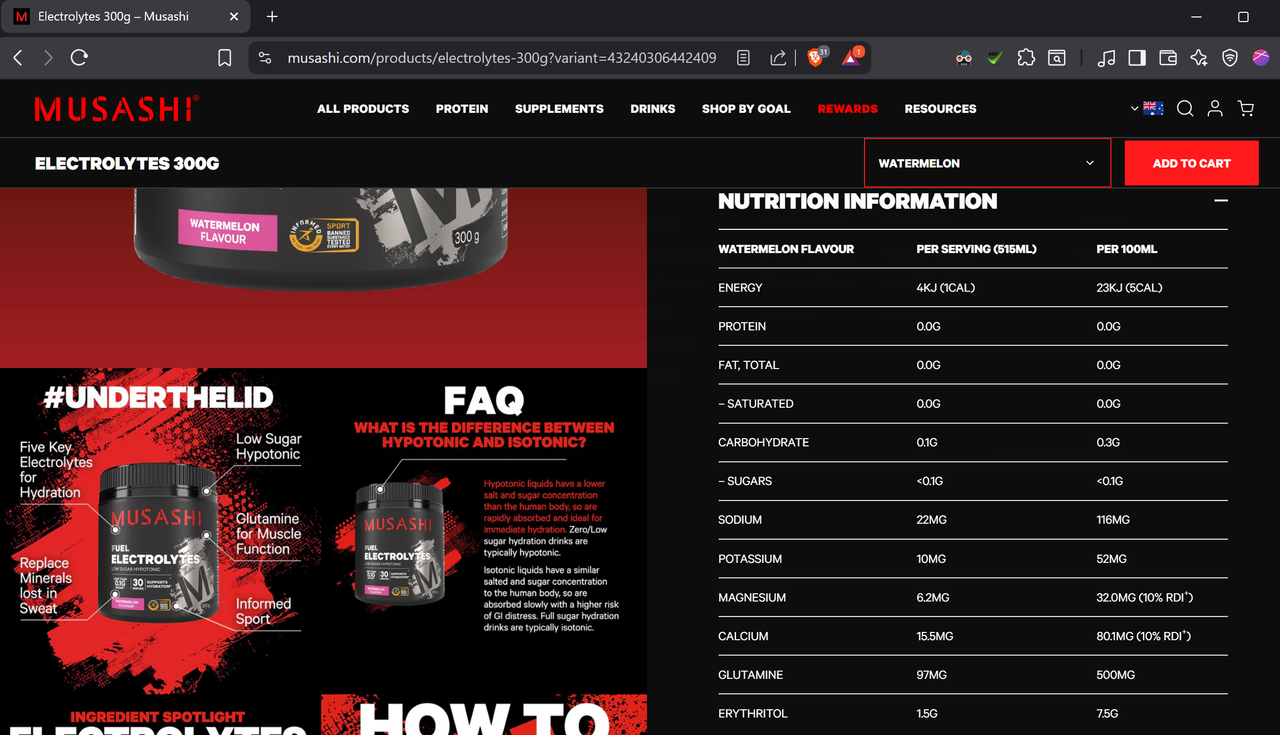
Task: Click the address bar URL
Action: pyautogui.click(x=502, y=58)
